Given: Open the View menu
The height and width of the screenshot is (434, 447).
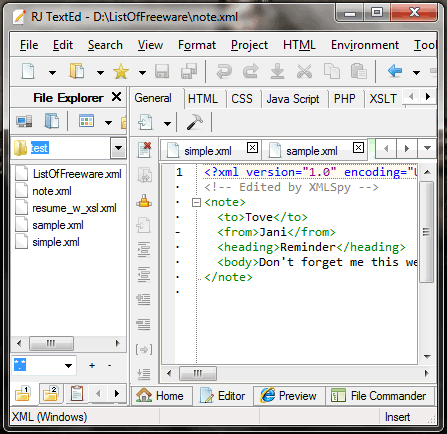Looking at the screenshot, I should point(150,45).
